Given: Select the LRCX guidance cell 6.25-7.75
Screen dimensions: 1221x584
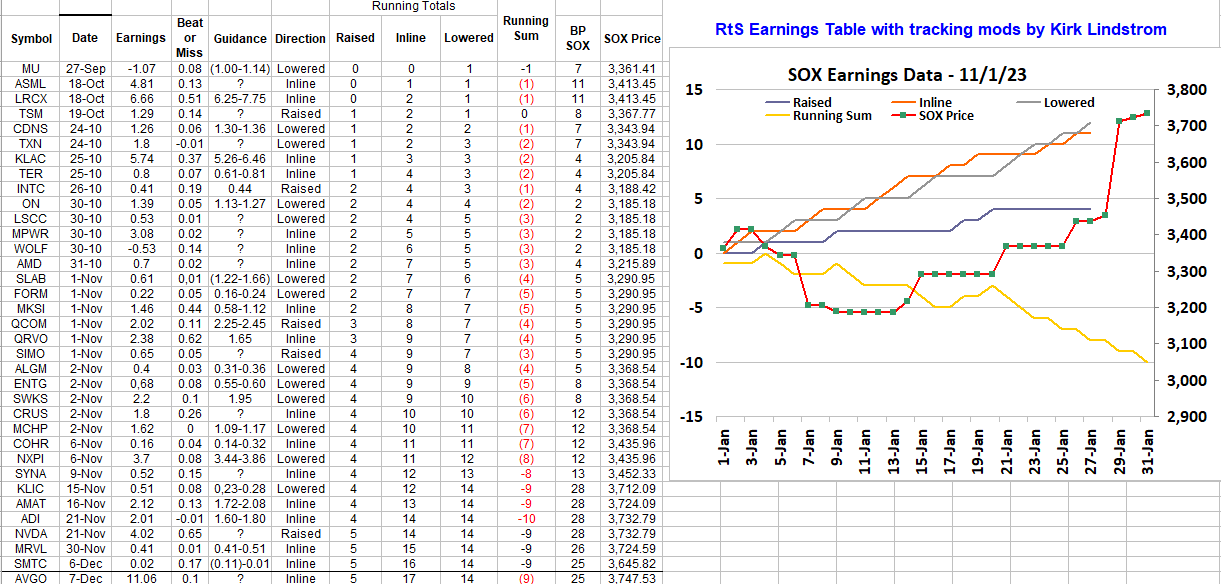Looking at the screenshot, I should point(240,99).
